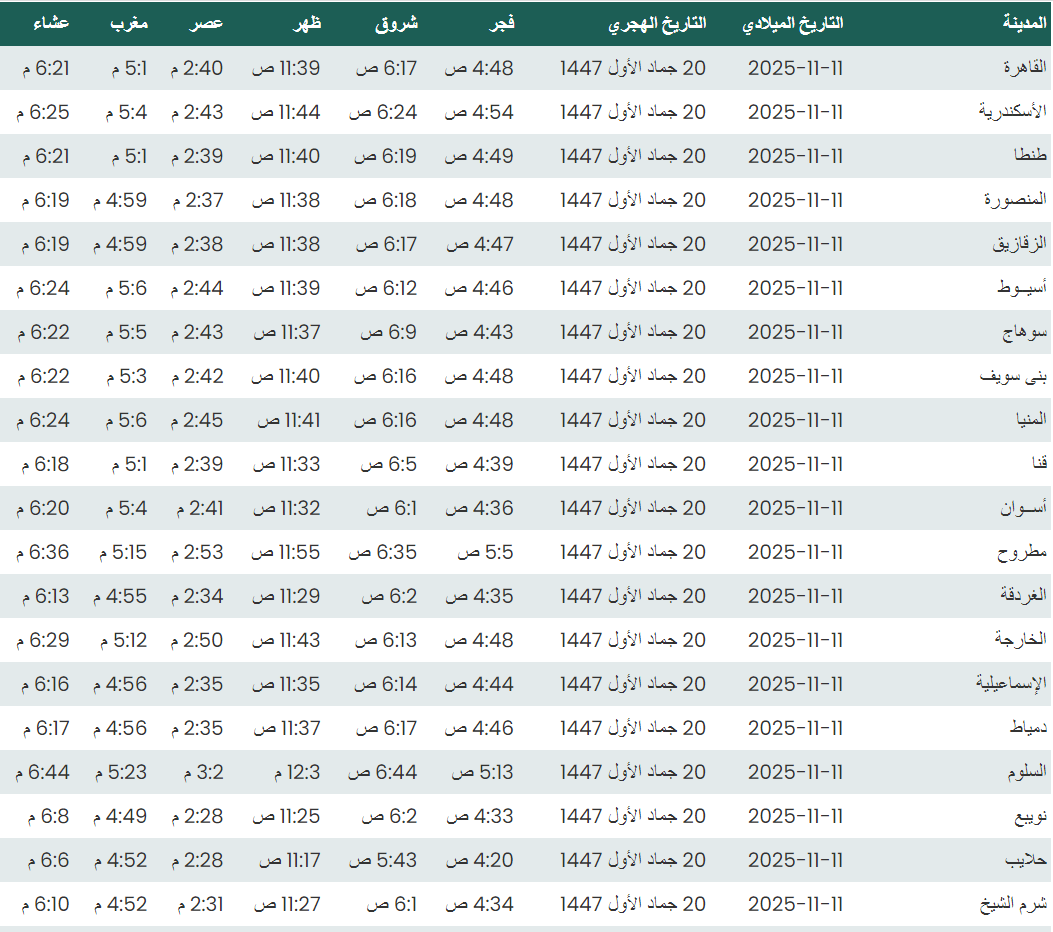This screenshot has width=1053, height=932.
Task: Click the المدينة column header
Action: pos(1024,23)
